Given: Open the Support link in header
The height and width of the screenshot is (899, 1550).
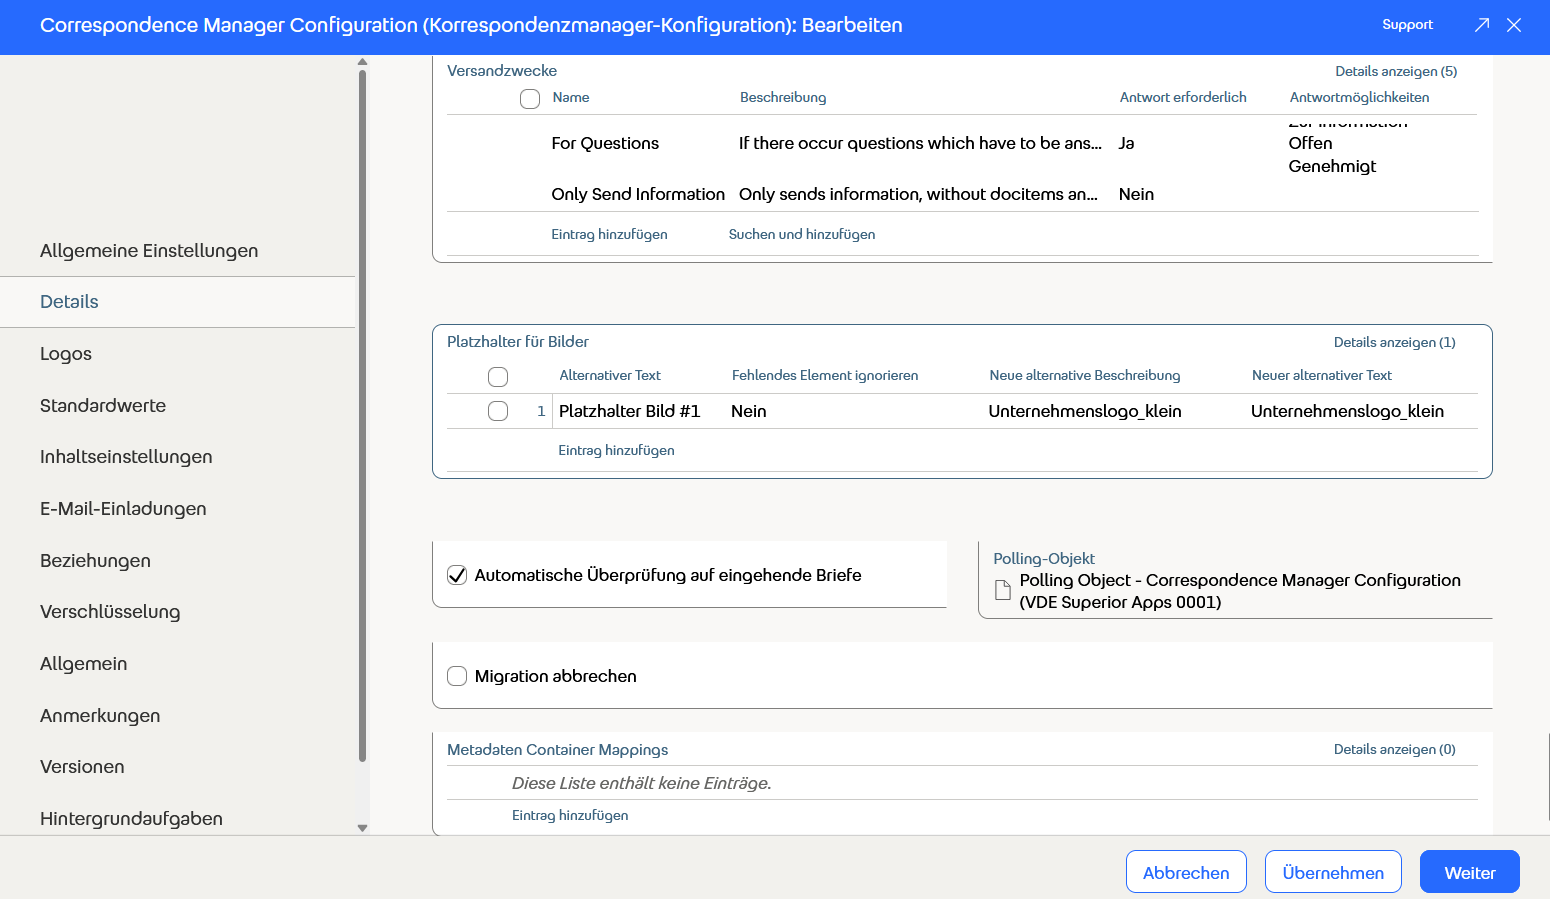Looking at the screenshot, I should (1407, 25).
